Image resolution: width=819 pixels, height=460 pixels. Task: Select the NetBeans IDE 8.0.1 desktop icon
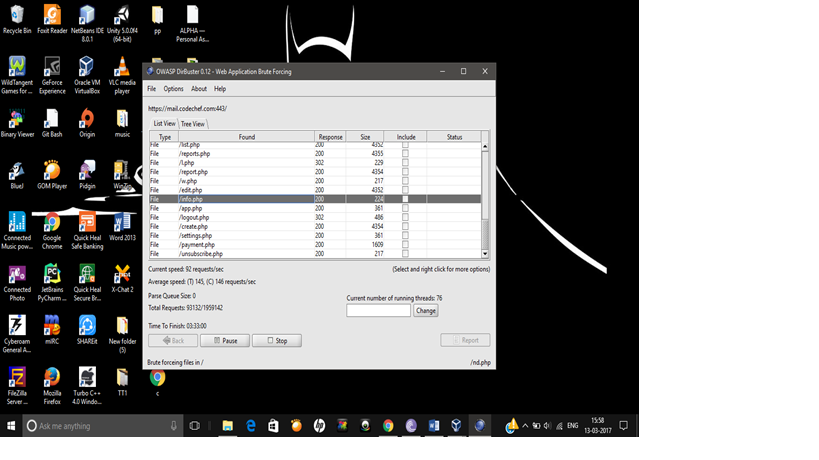(87, 23)
